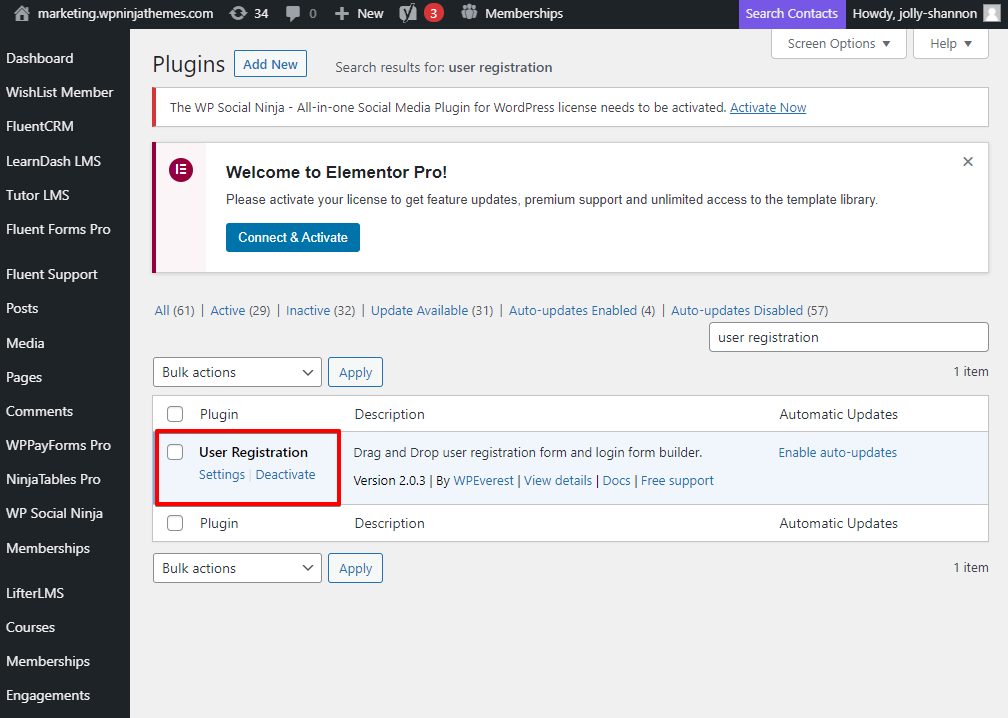Click Search Contacts in admin bar
The width and height of the screenshot is (1008, 718).
click(x=791, y=13)
